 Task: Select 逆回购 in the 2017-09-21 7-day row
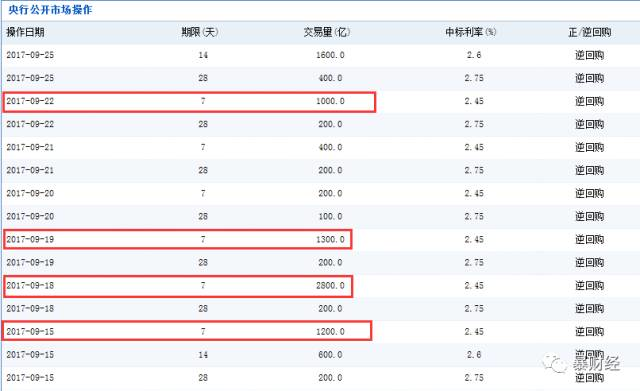click(x=589, y=147)
